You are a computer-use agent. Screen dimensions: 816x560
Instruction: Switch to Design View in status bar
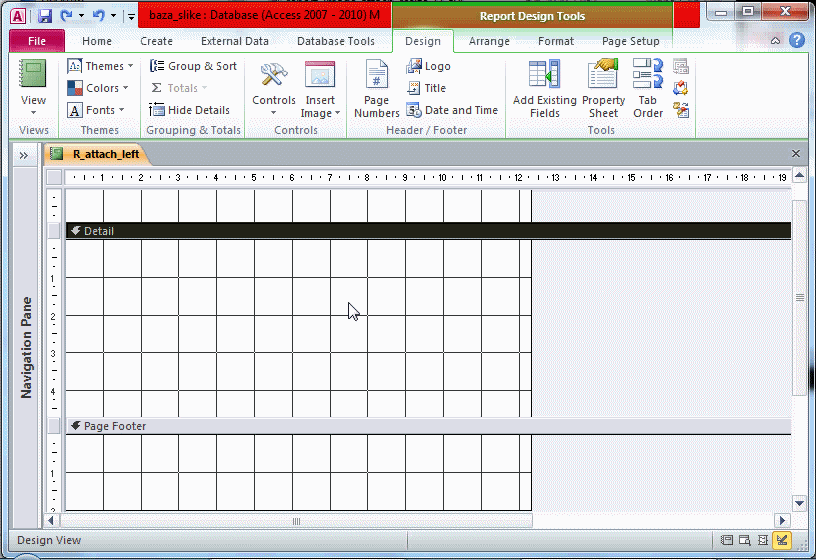click(781, 541)
